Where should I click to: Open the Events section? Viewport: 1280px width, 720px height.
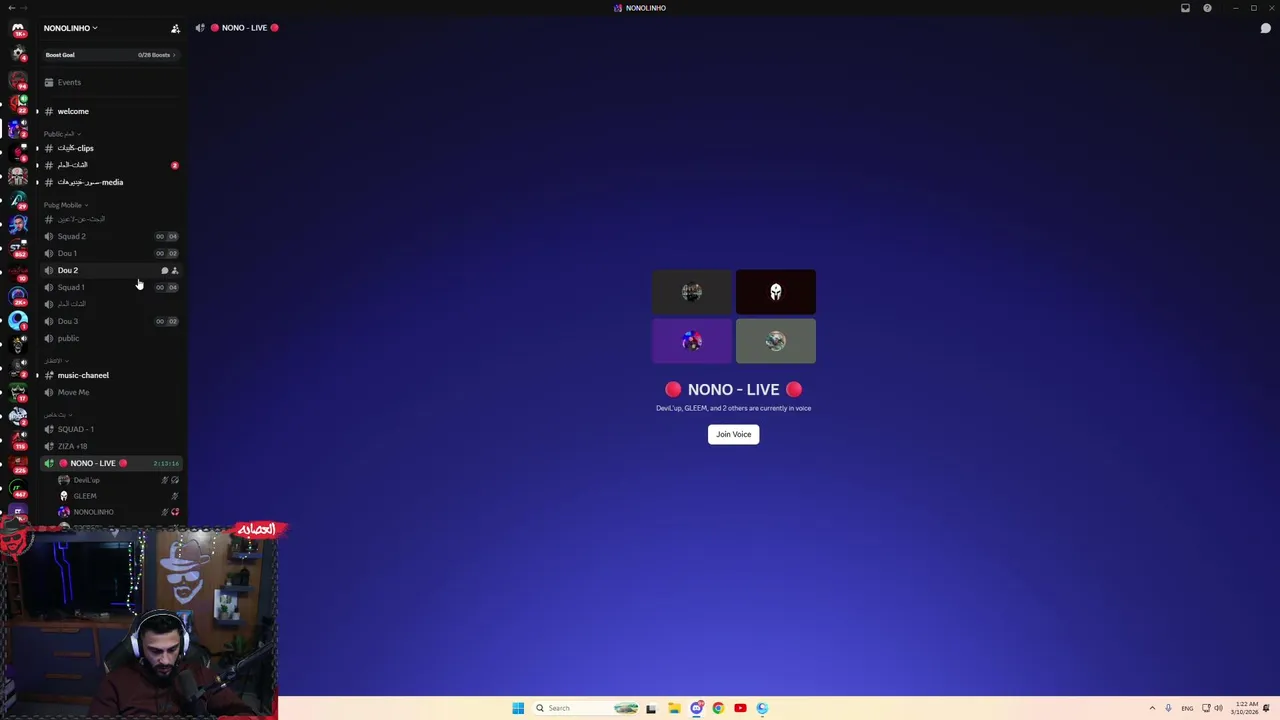[x=110, y=82]
